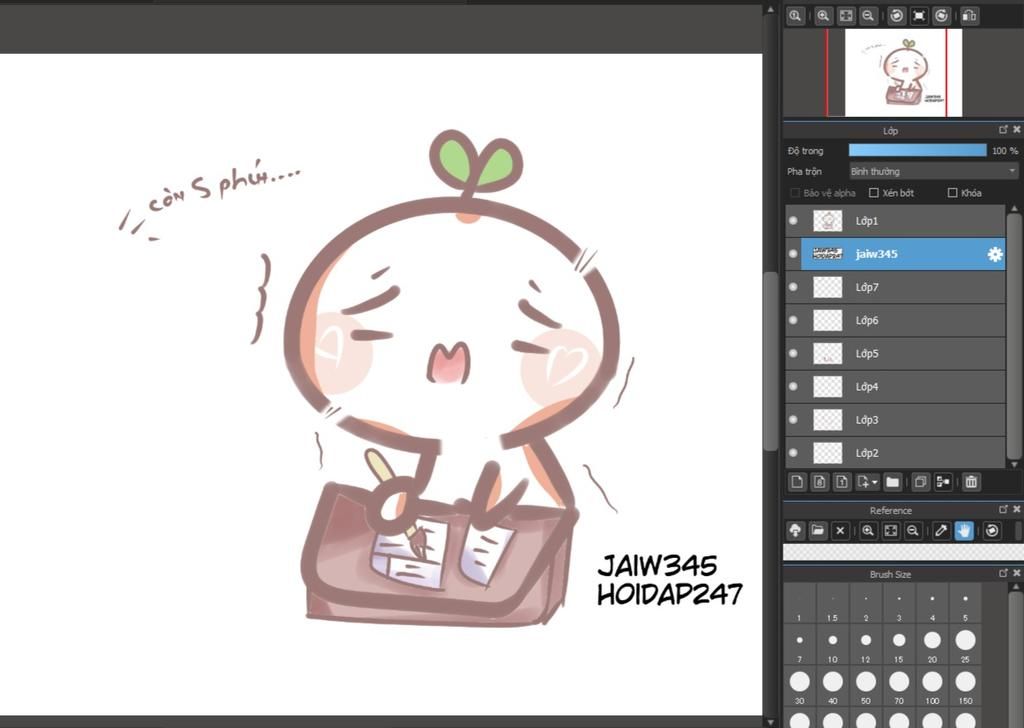The height and width of the screenshot is (728, 1024).
Task: Zoom in using the navigator toolbar
Action: 823,16
